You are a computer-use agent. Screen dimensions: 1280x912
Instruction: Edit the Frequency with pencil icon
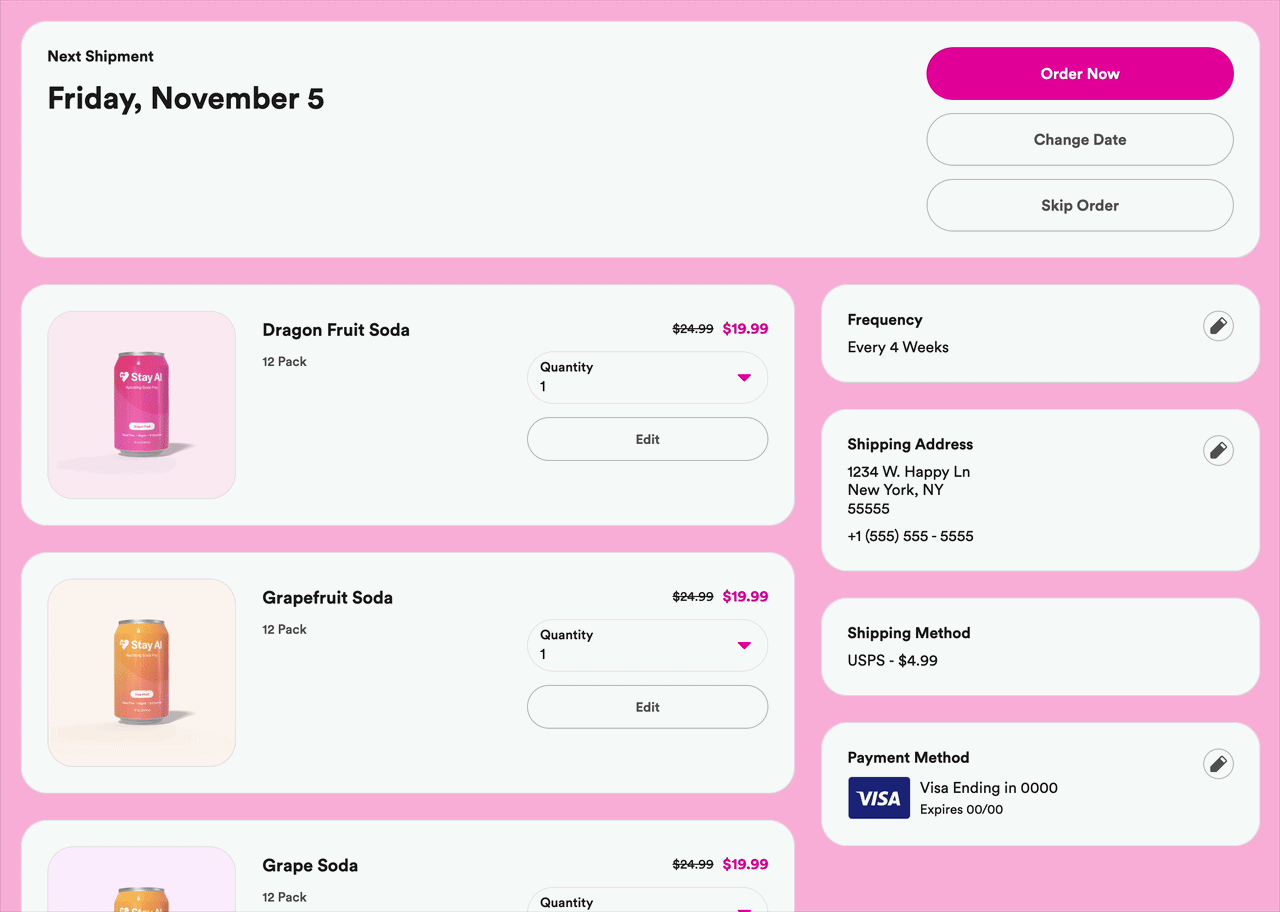click(x=1217, y=326)
